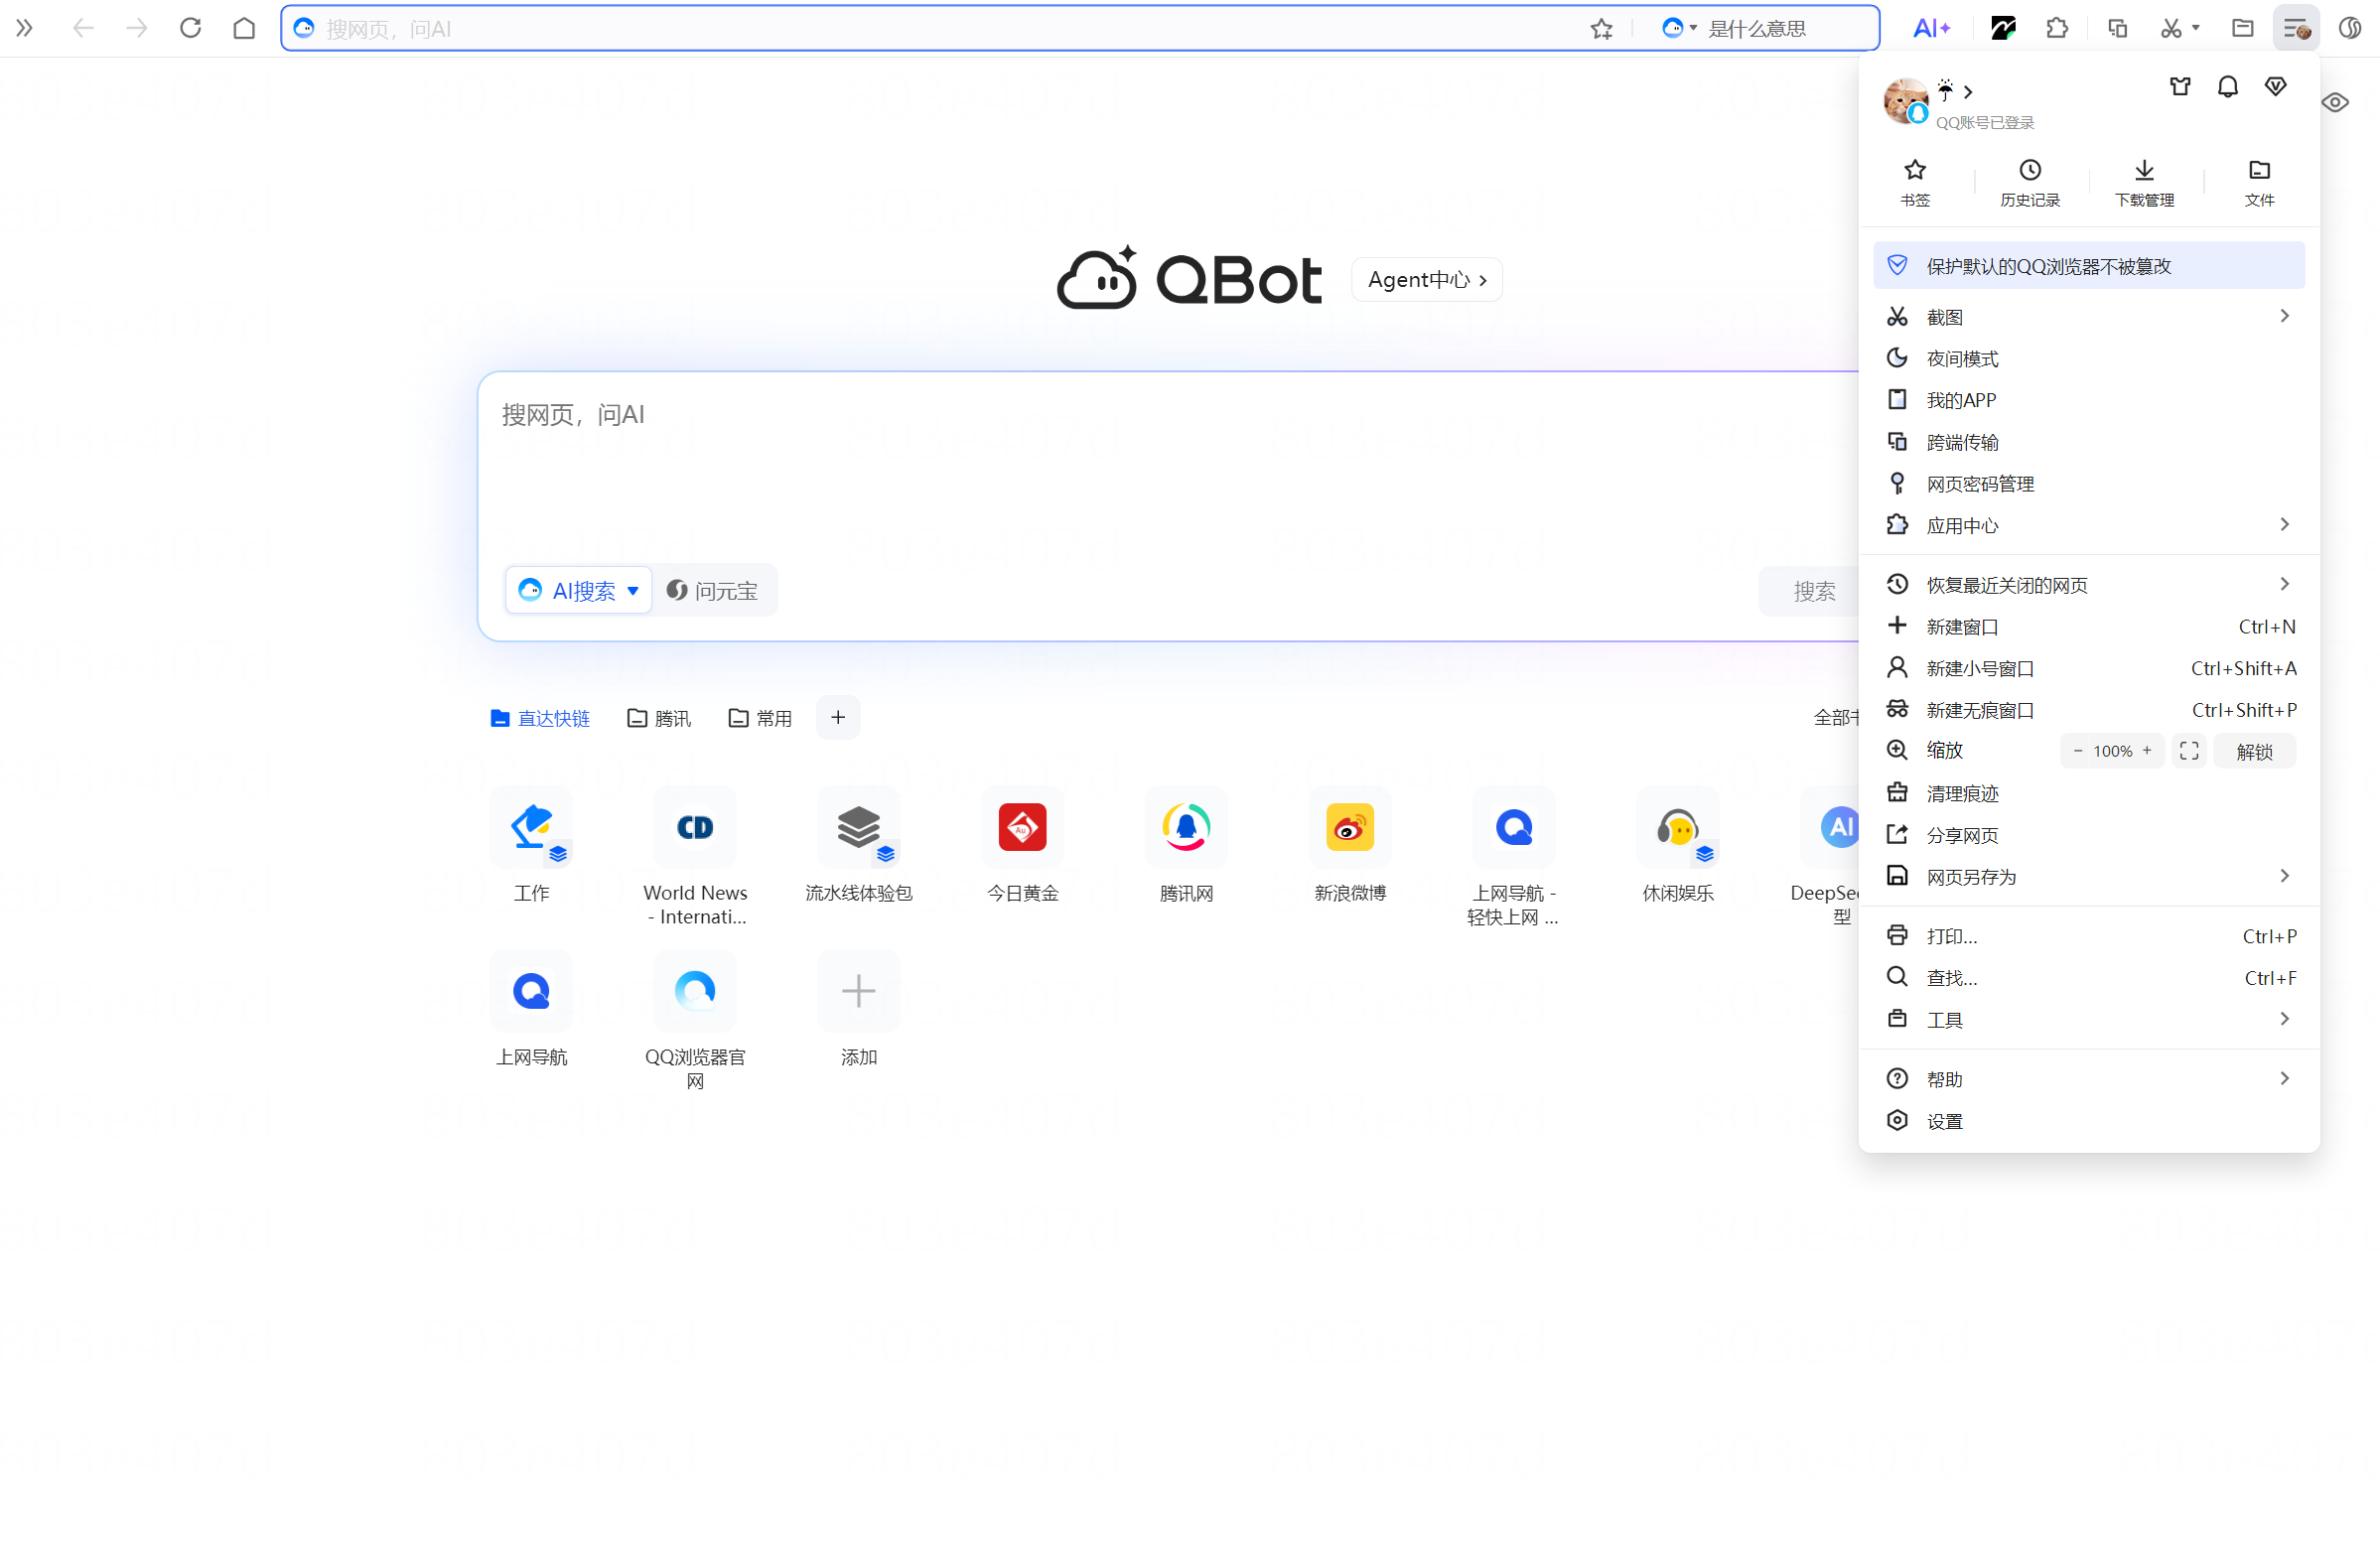The image size is (2380, 1543).
Task: Click the user avatar in menu panel
Action: 1906,101
